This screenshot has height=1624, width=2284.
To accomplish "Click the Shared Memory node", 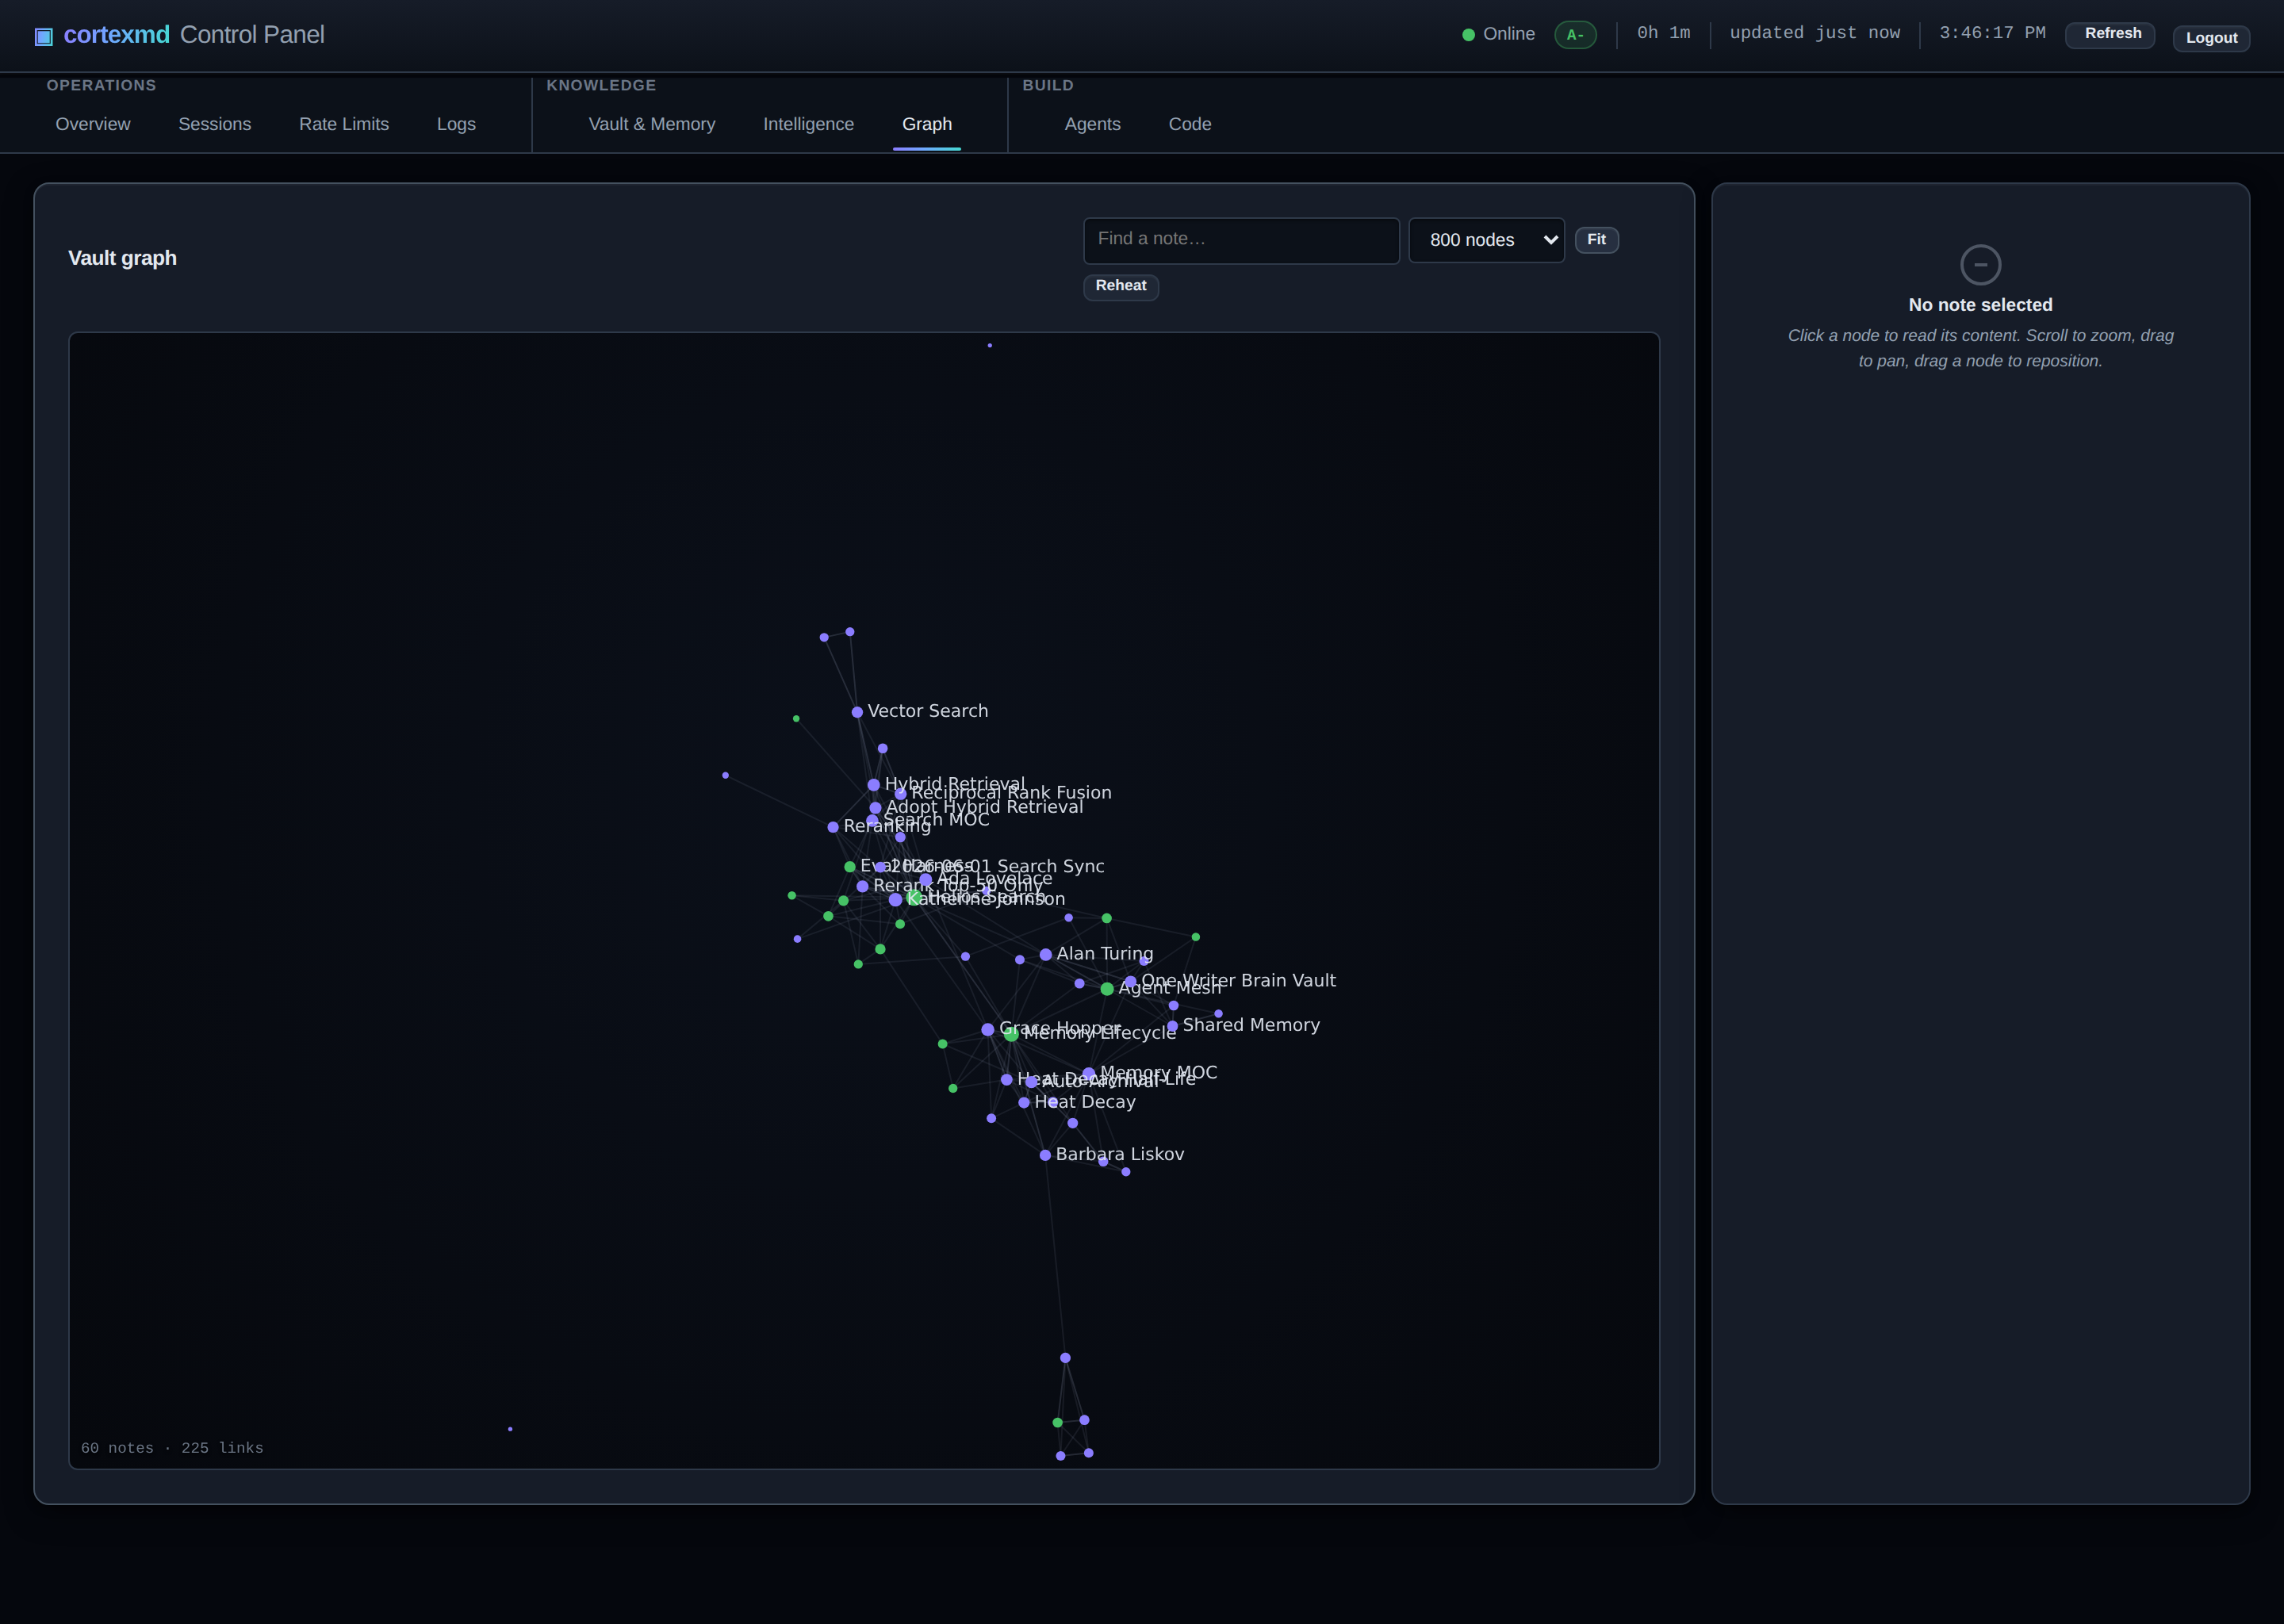I will [x=1172, y=1026].
